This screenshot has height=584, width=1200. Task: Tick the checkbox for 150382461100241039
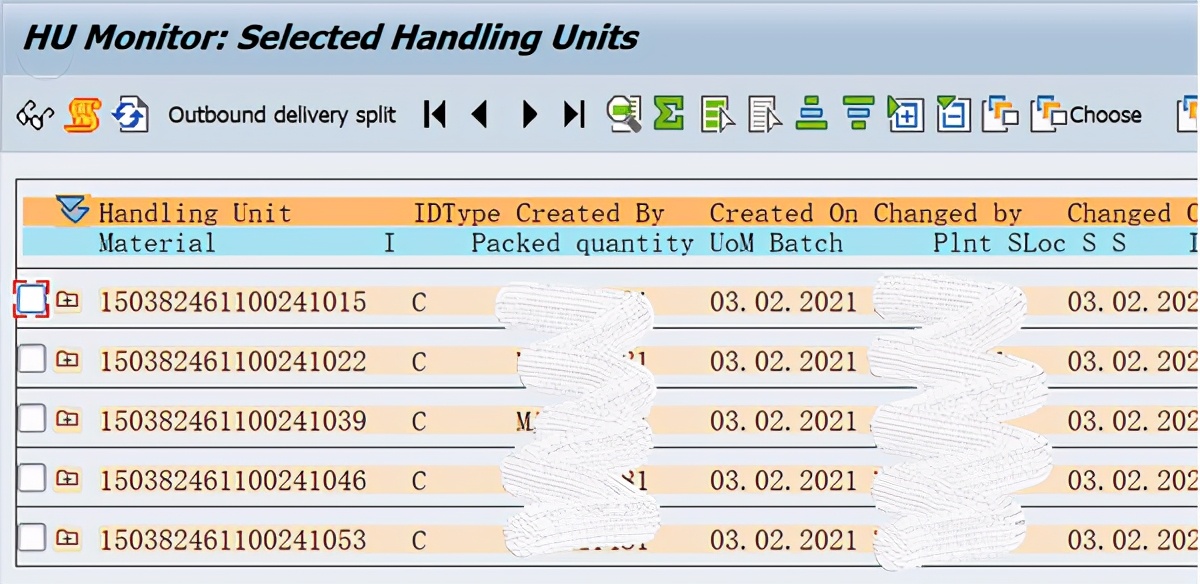pos(32,419)
